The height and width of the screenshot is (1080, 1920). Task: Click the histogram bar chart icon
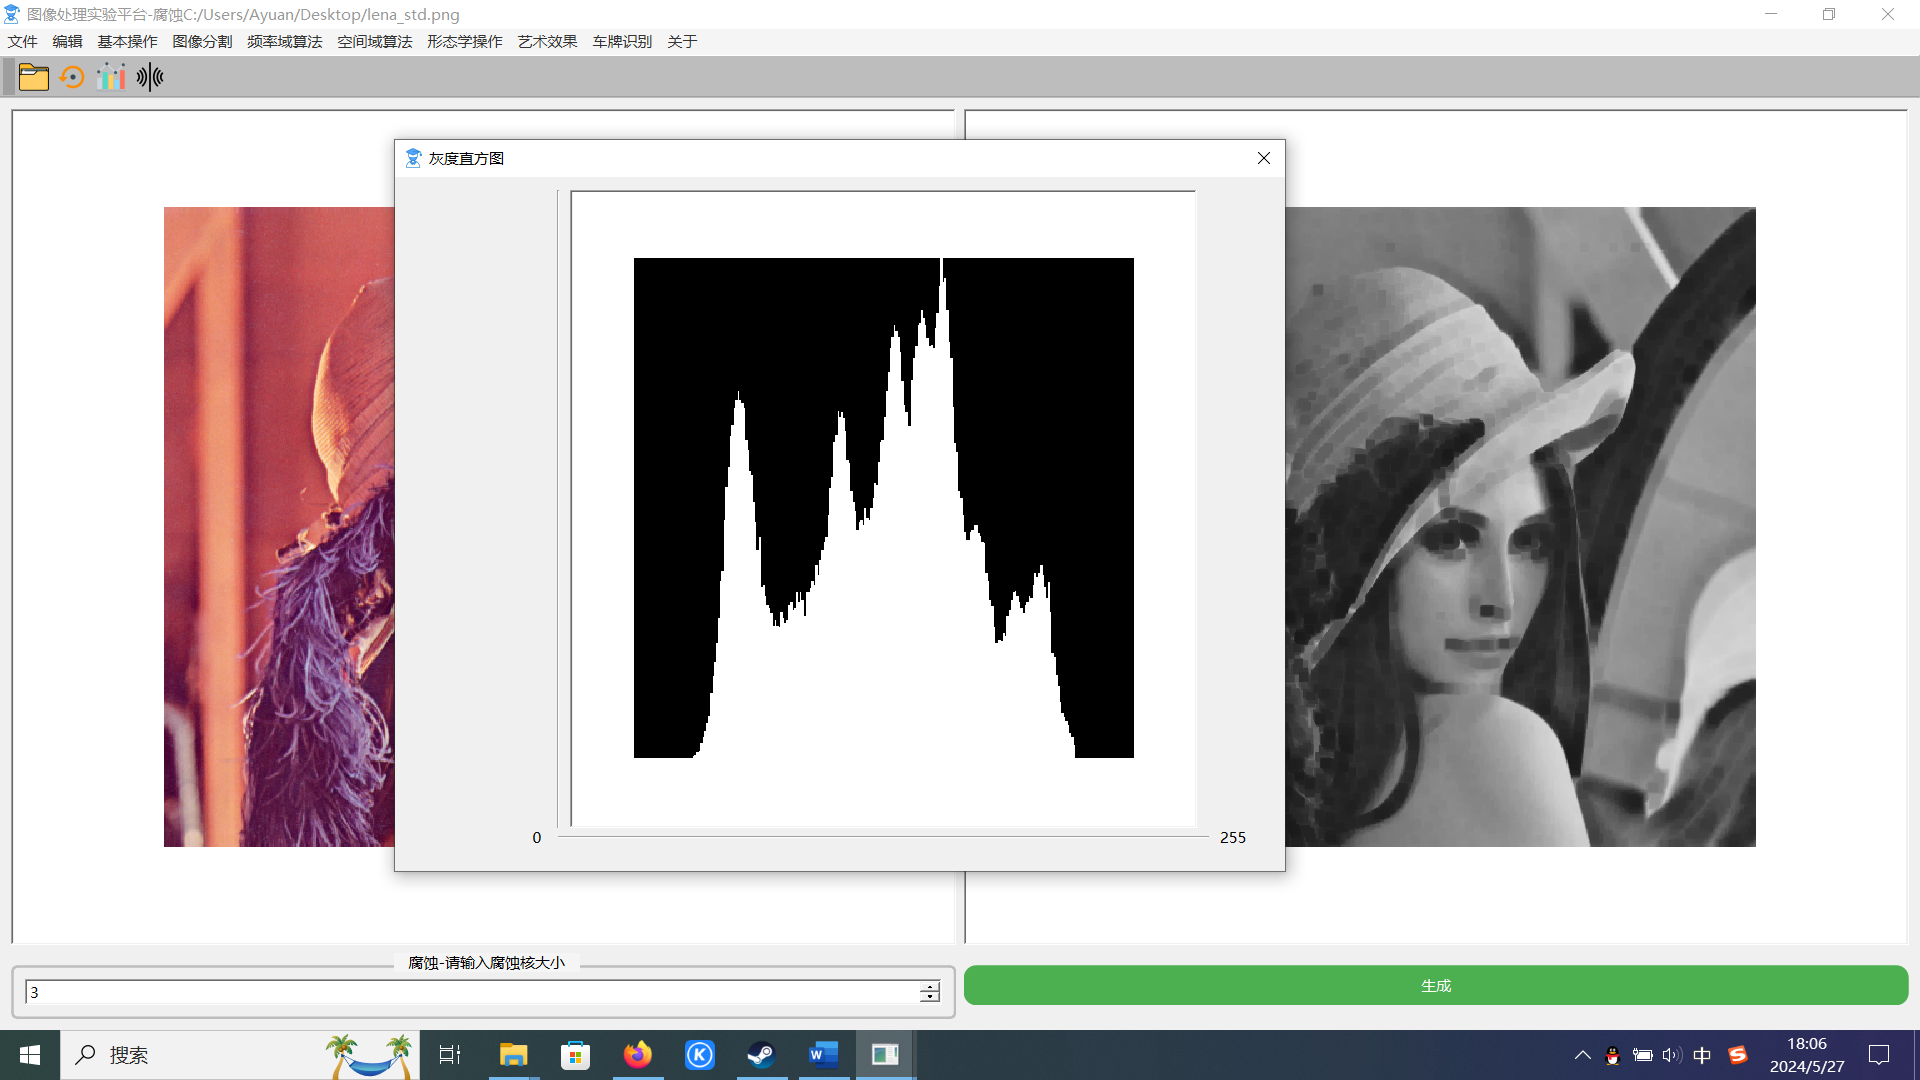click(x=111, y=77)
